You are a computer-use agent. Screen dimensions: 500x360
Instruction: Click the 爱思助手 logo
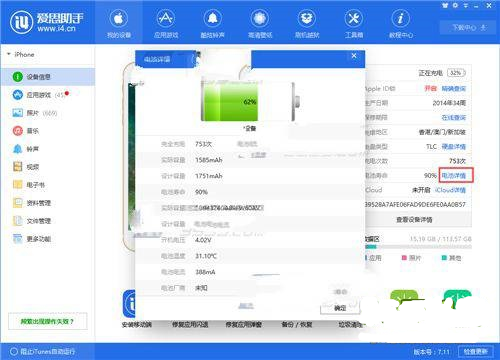coord(47,22)
